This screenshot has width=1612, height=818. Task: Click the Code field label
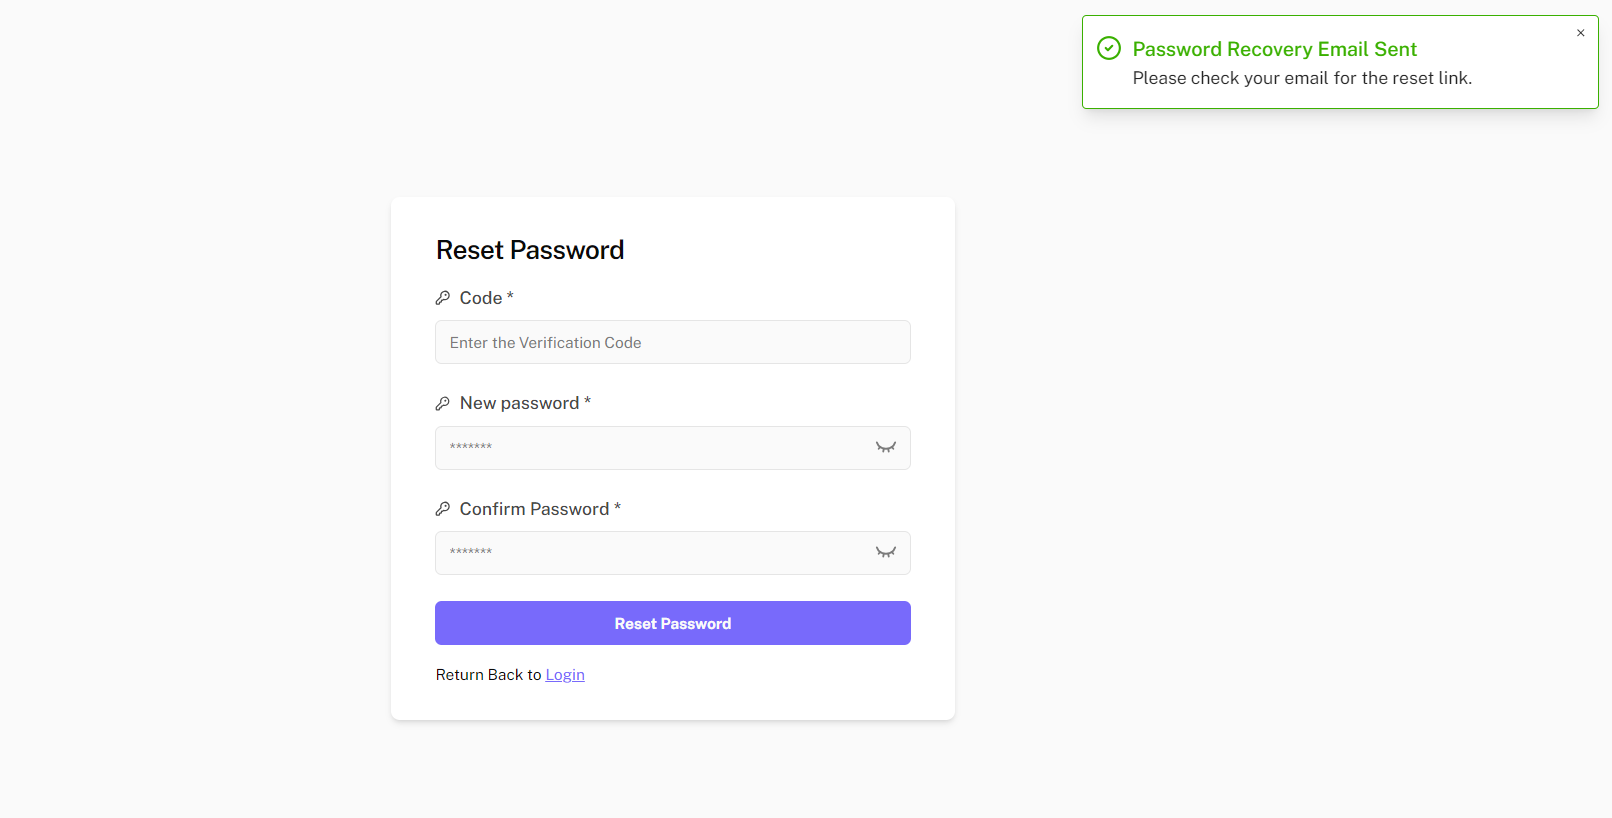(481, 298)
